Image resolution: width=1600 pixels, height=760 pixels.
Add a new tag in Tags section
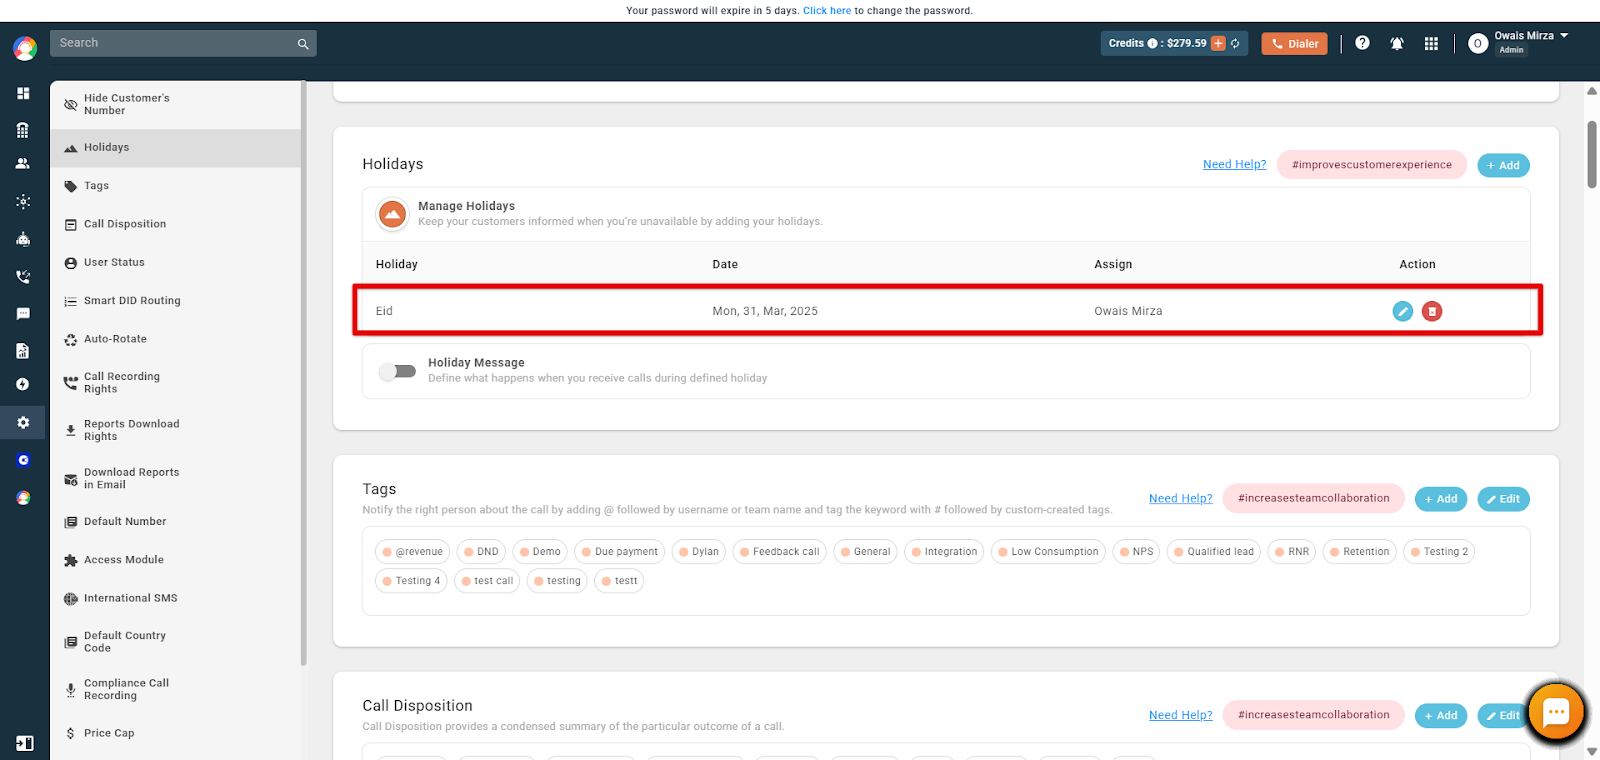click(1441, 499)
